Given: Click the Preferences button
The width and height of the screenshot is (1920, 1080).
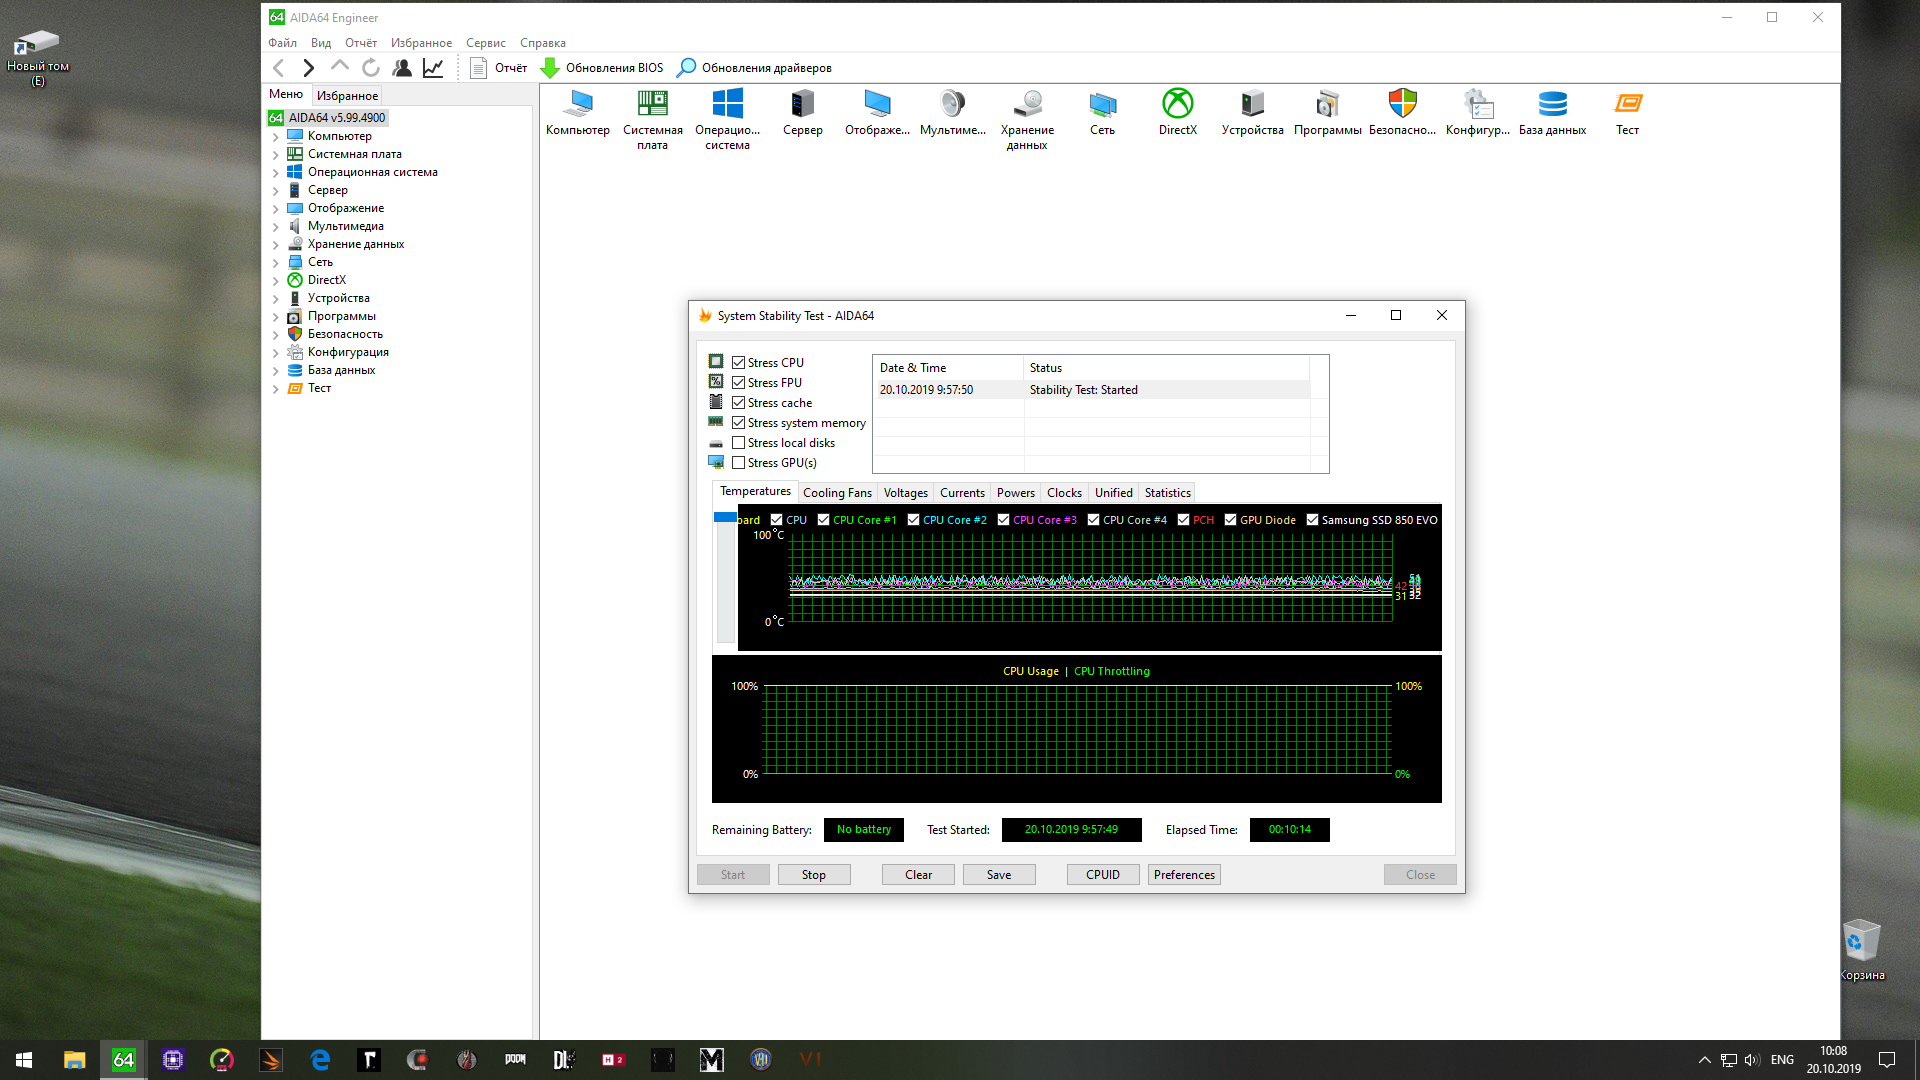Looking at the screenshot, I should 1184,875.
